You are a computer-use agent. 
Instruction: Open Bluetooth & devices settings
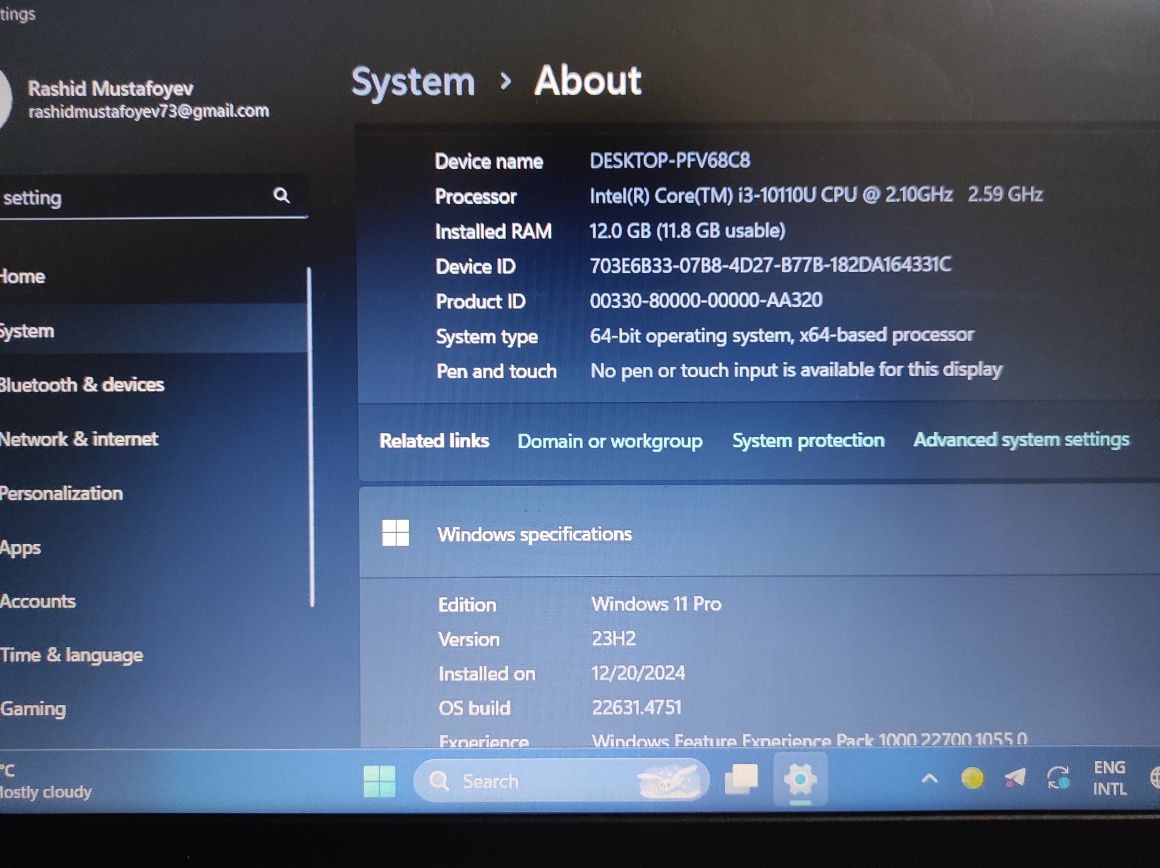tap(152, 385)
